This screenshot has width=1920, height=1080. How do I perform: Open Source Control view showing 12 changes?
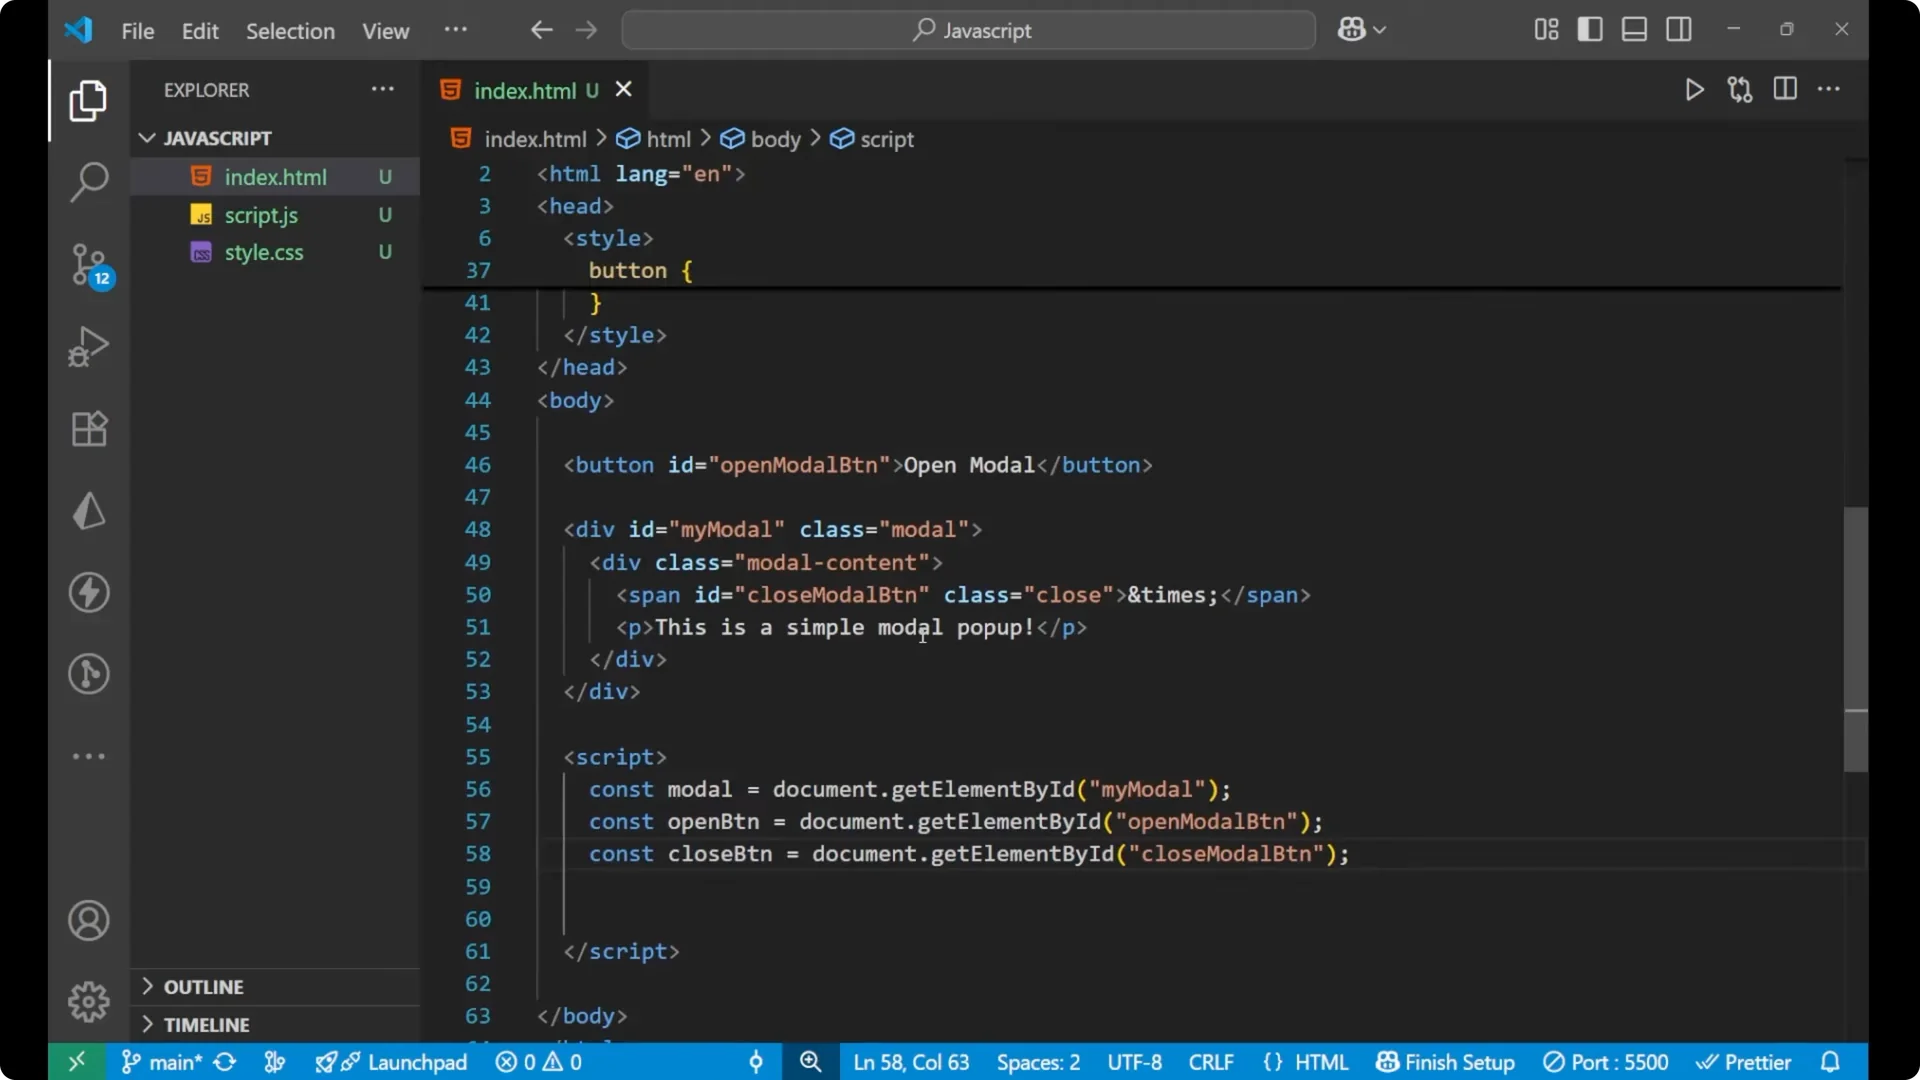88,265
